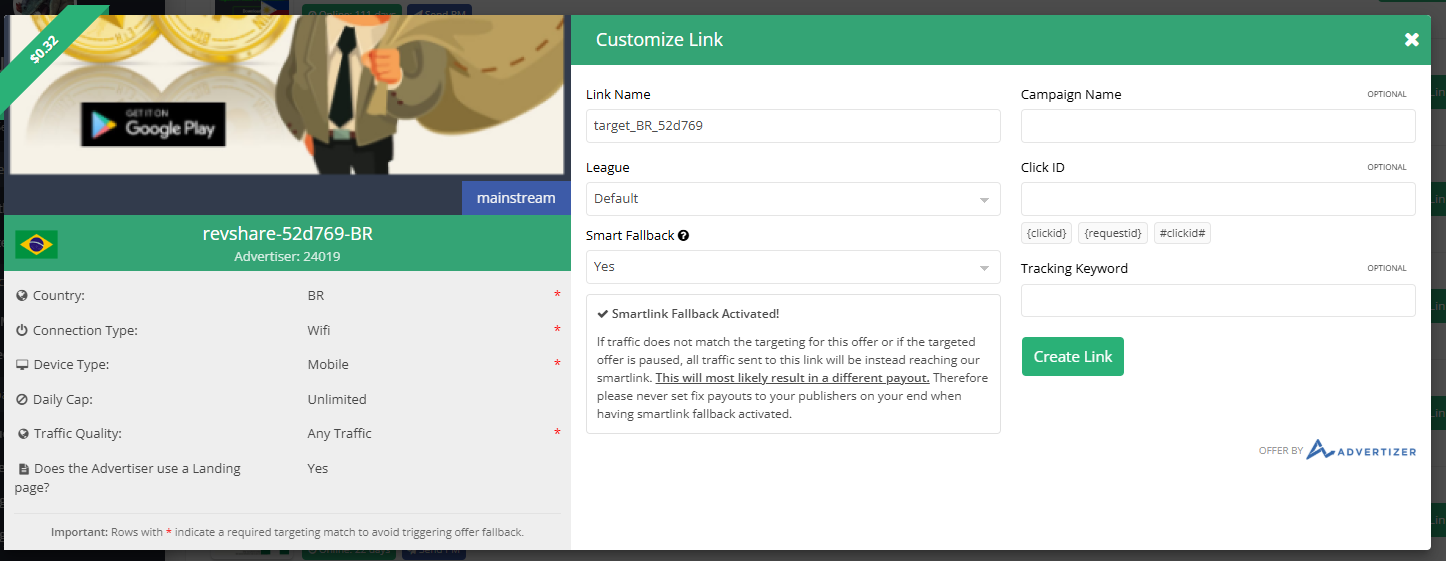Click the monitor icon beside Device Type
This screenshot has height=561, width=1446.
[22, 365]
